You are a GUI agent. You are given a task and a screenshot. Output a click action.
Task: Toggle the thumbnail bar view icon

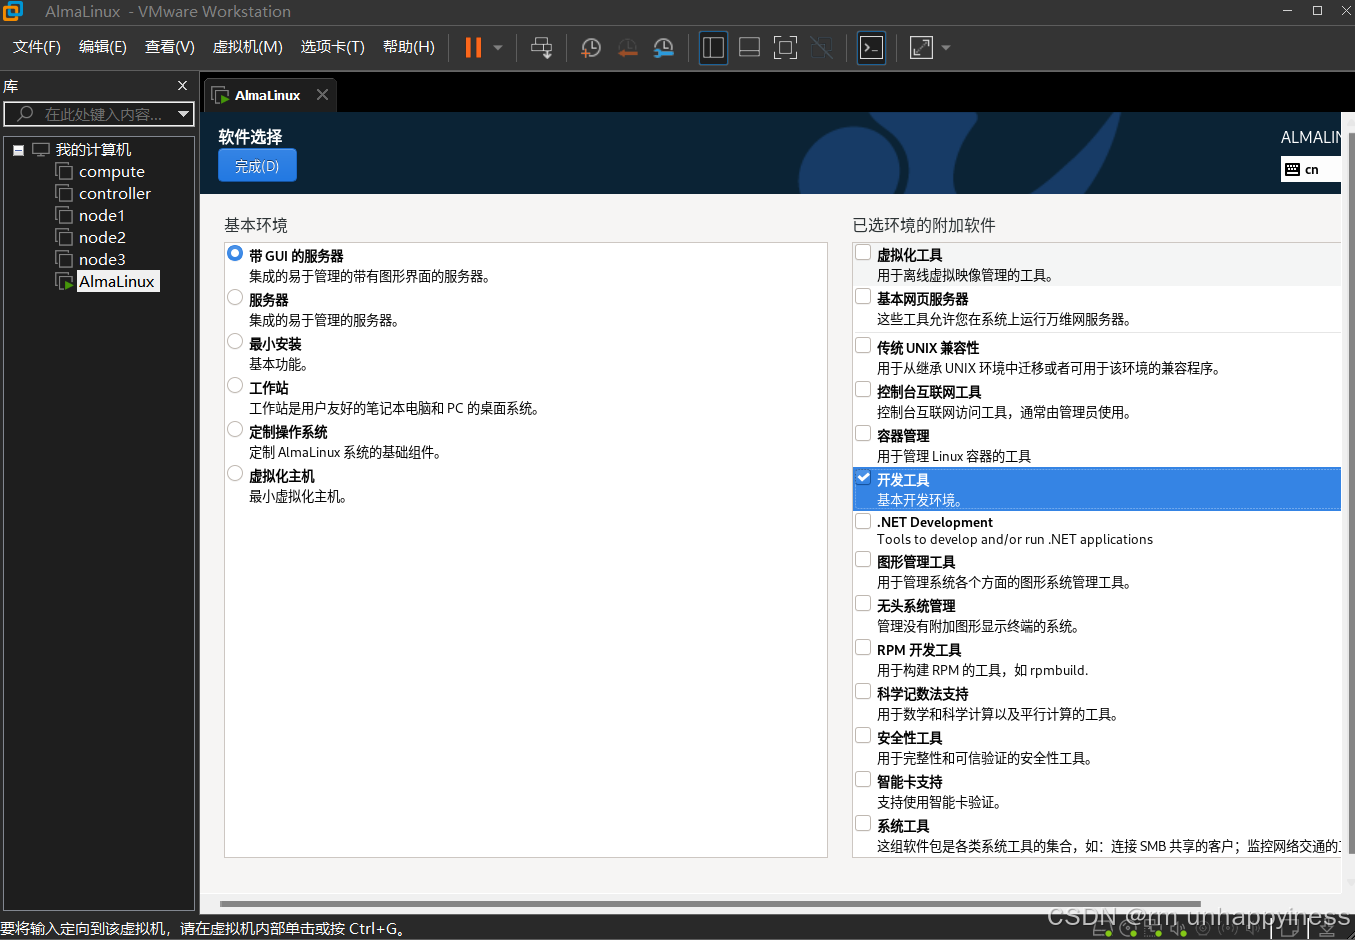[x=749, y=47]
